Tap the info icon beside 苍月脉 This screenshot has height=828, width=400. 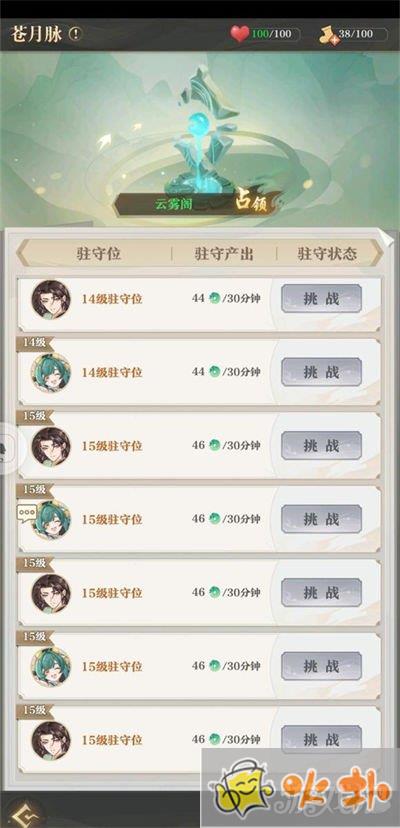coord(76,34)
